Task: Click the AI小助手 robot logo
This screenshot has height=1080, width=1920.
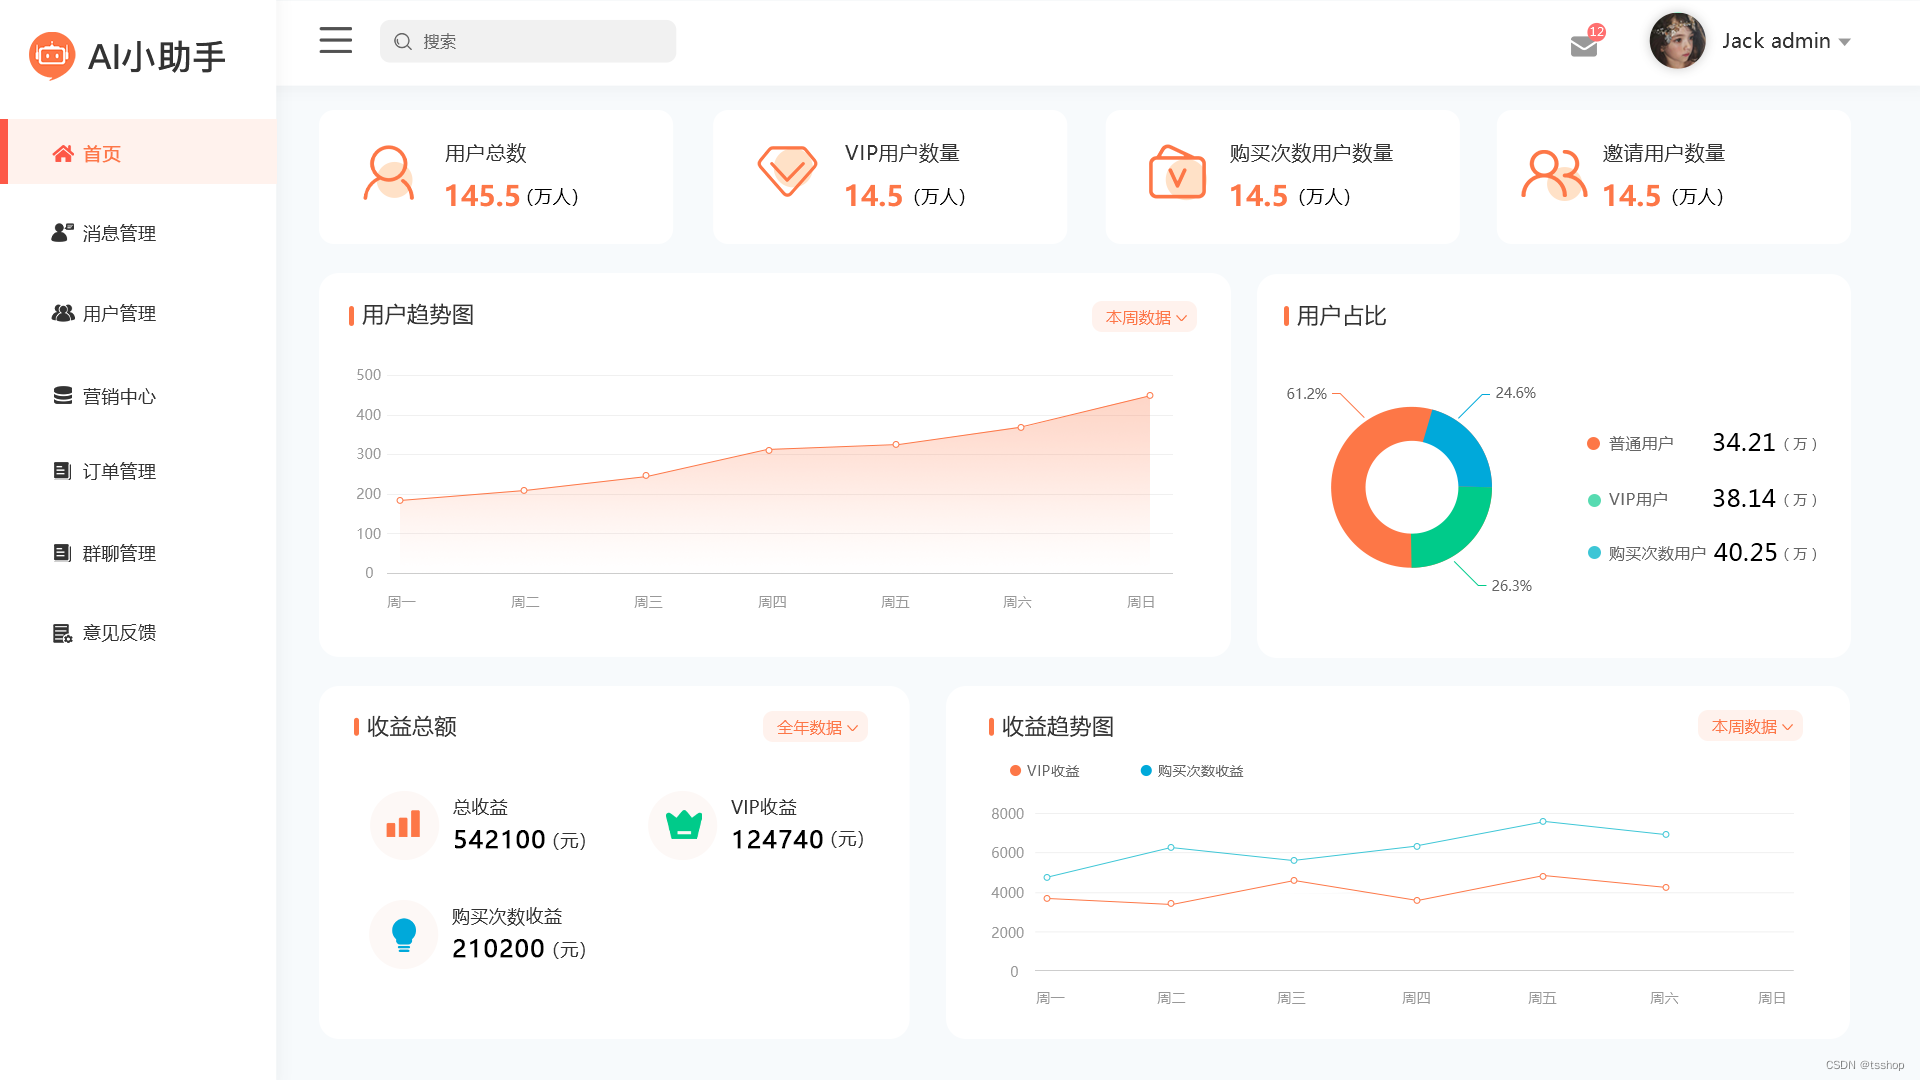Action: click(52, 56)
